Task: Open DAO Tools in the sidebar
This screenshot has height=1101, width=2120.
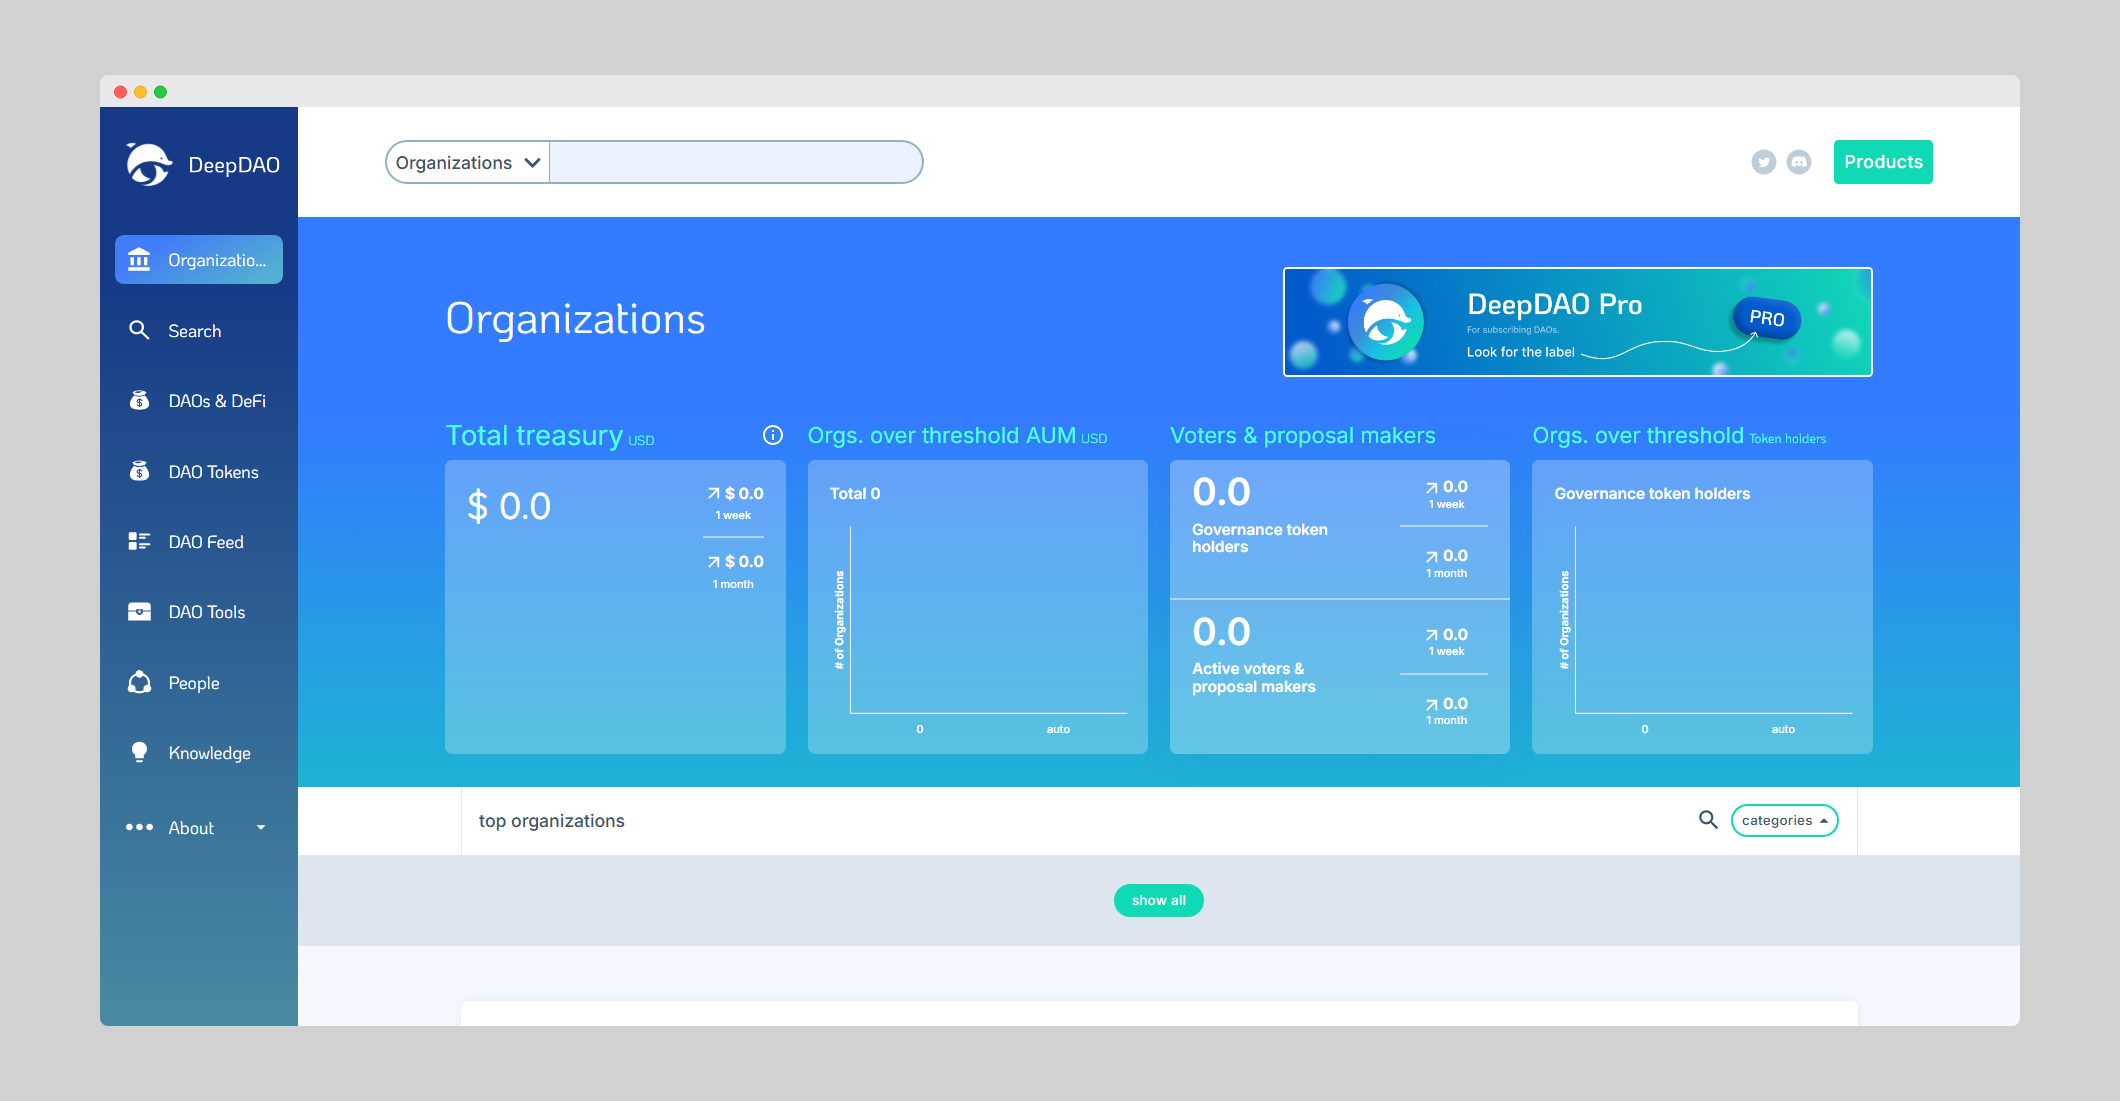Action: pos(199,611)
